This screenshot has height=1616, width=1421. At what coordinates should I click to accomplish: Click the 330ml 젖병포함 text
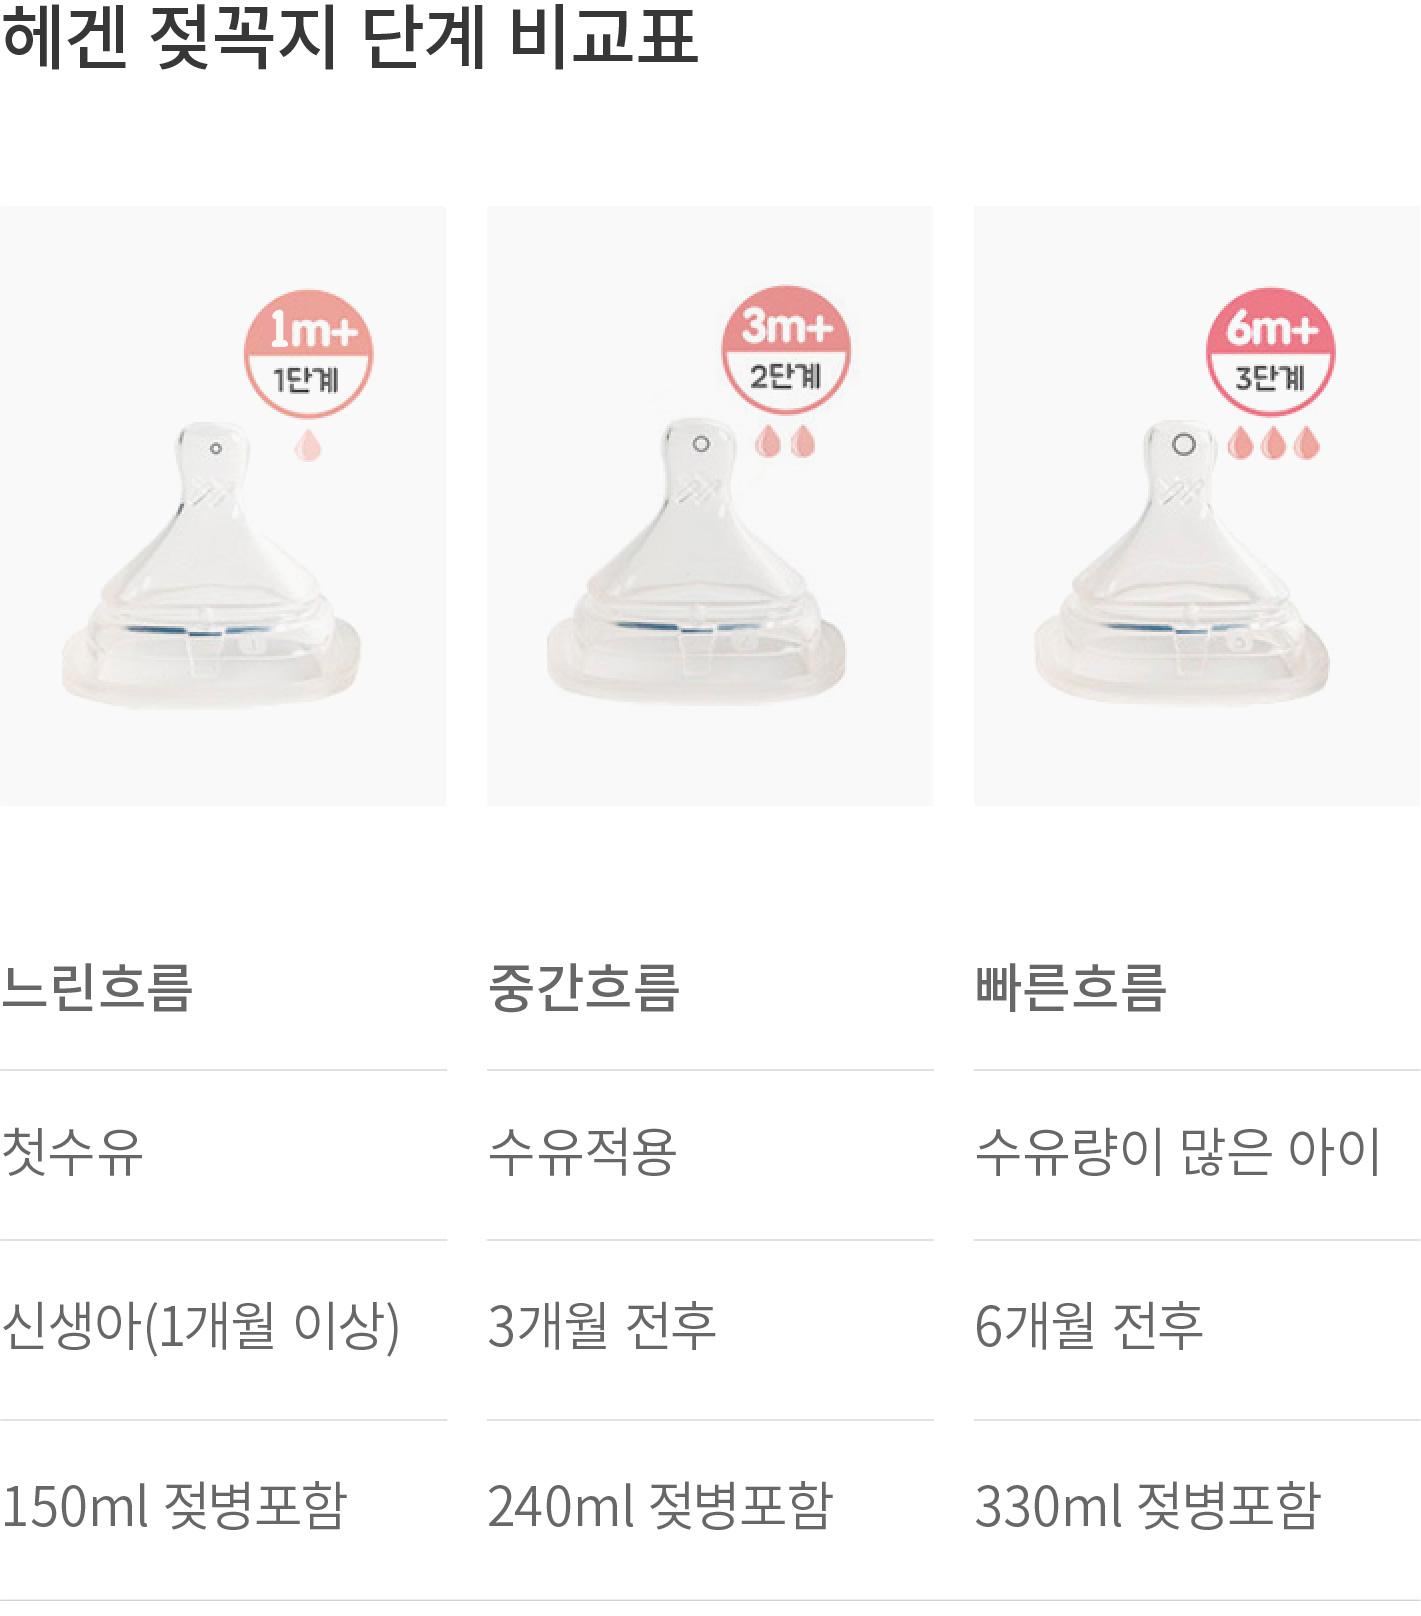pyautogui.click(x=1148, y=1506)
